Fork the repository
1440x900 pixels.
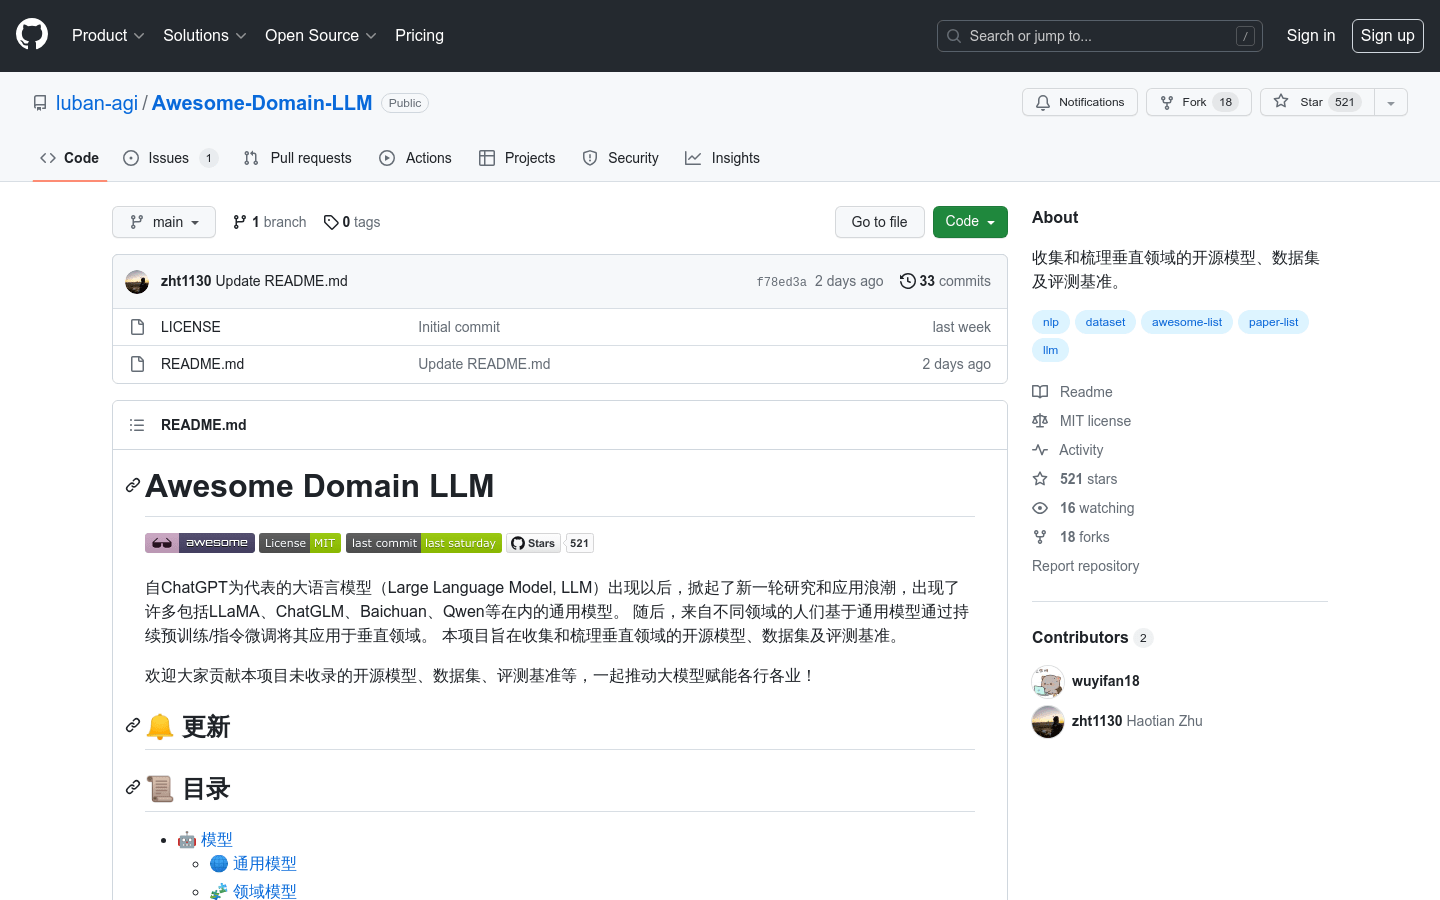(x=1198, y=102)
